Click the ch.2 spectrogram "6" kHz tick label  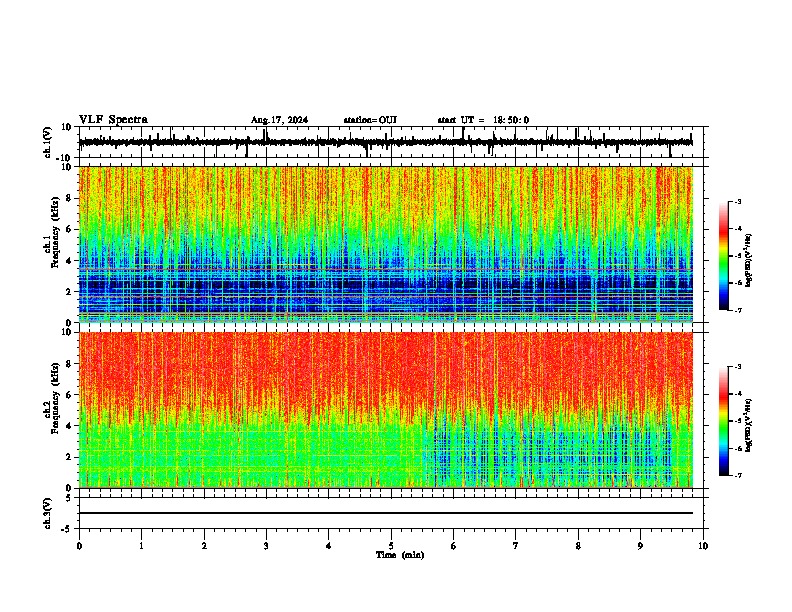point(69,395)
